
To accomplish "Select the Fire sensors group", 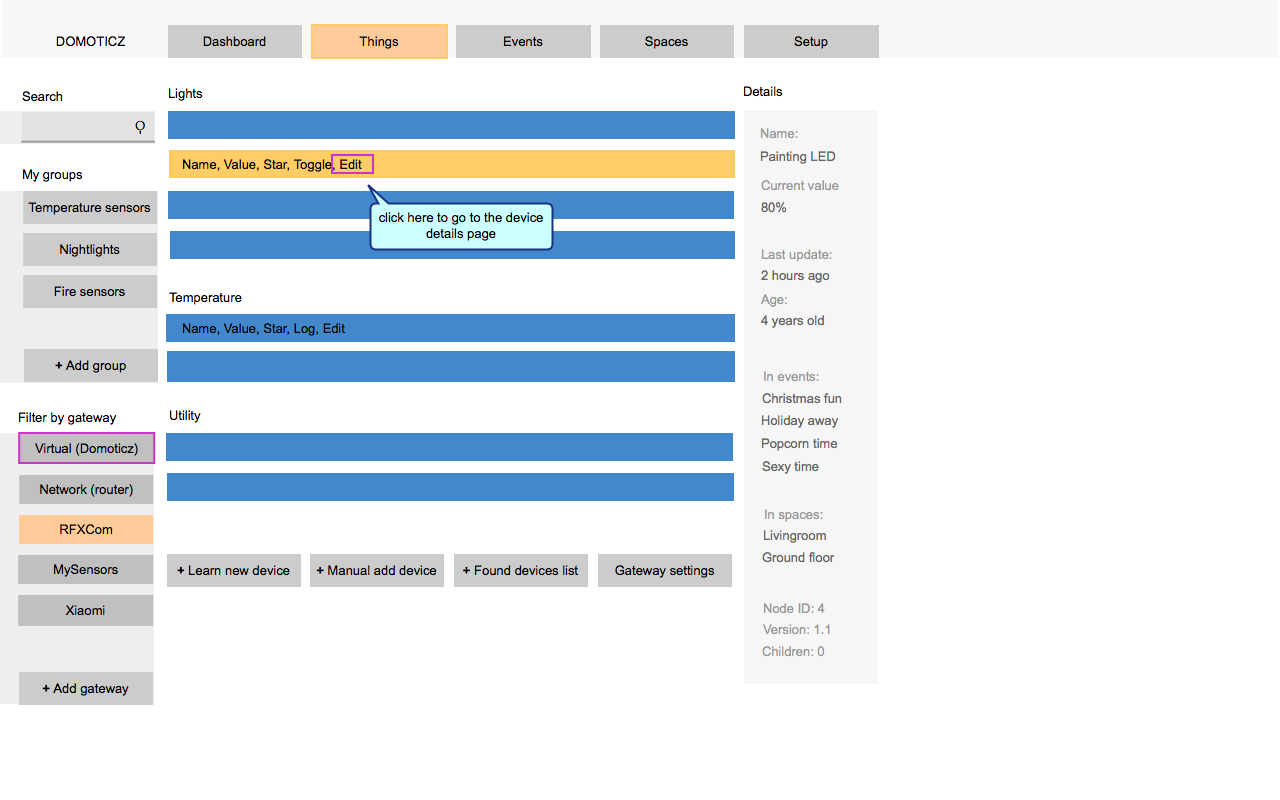I will pyautogui.click(x=90, y=292).
